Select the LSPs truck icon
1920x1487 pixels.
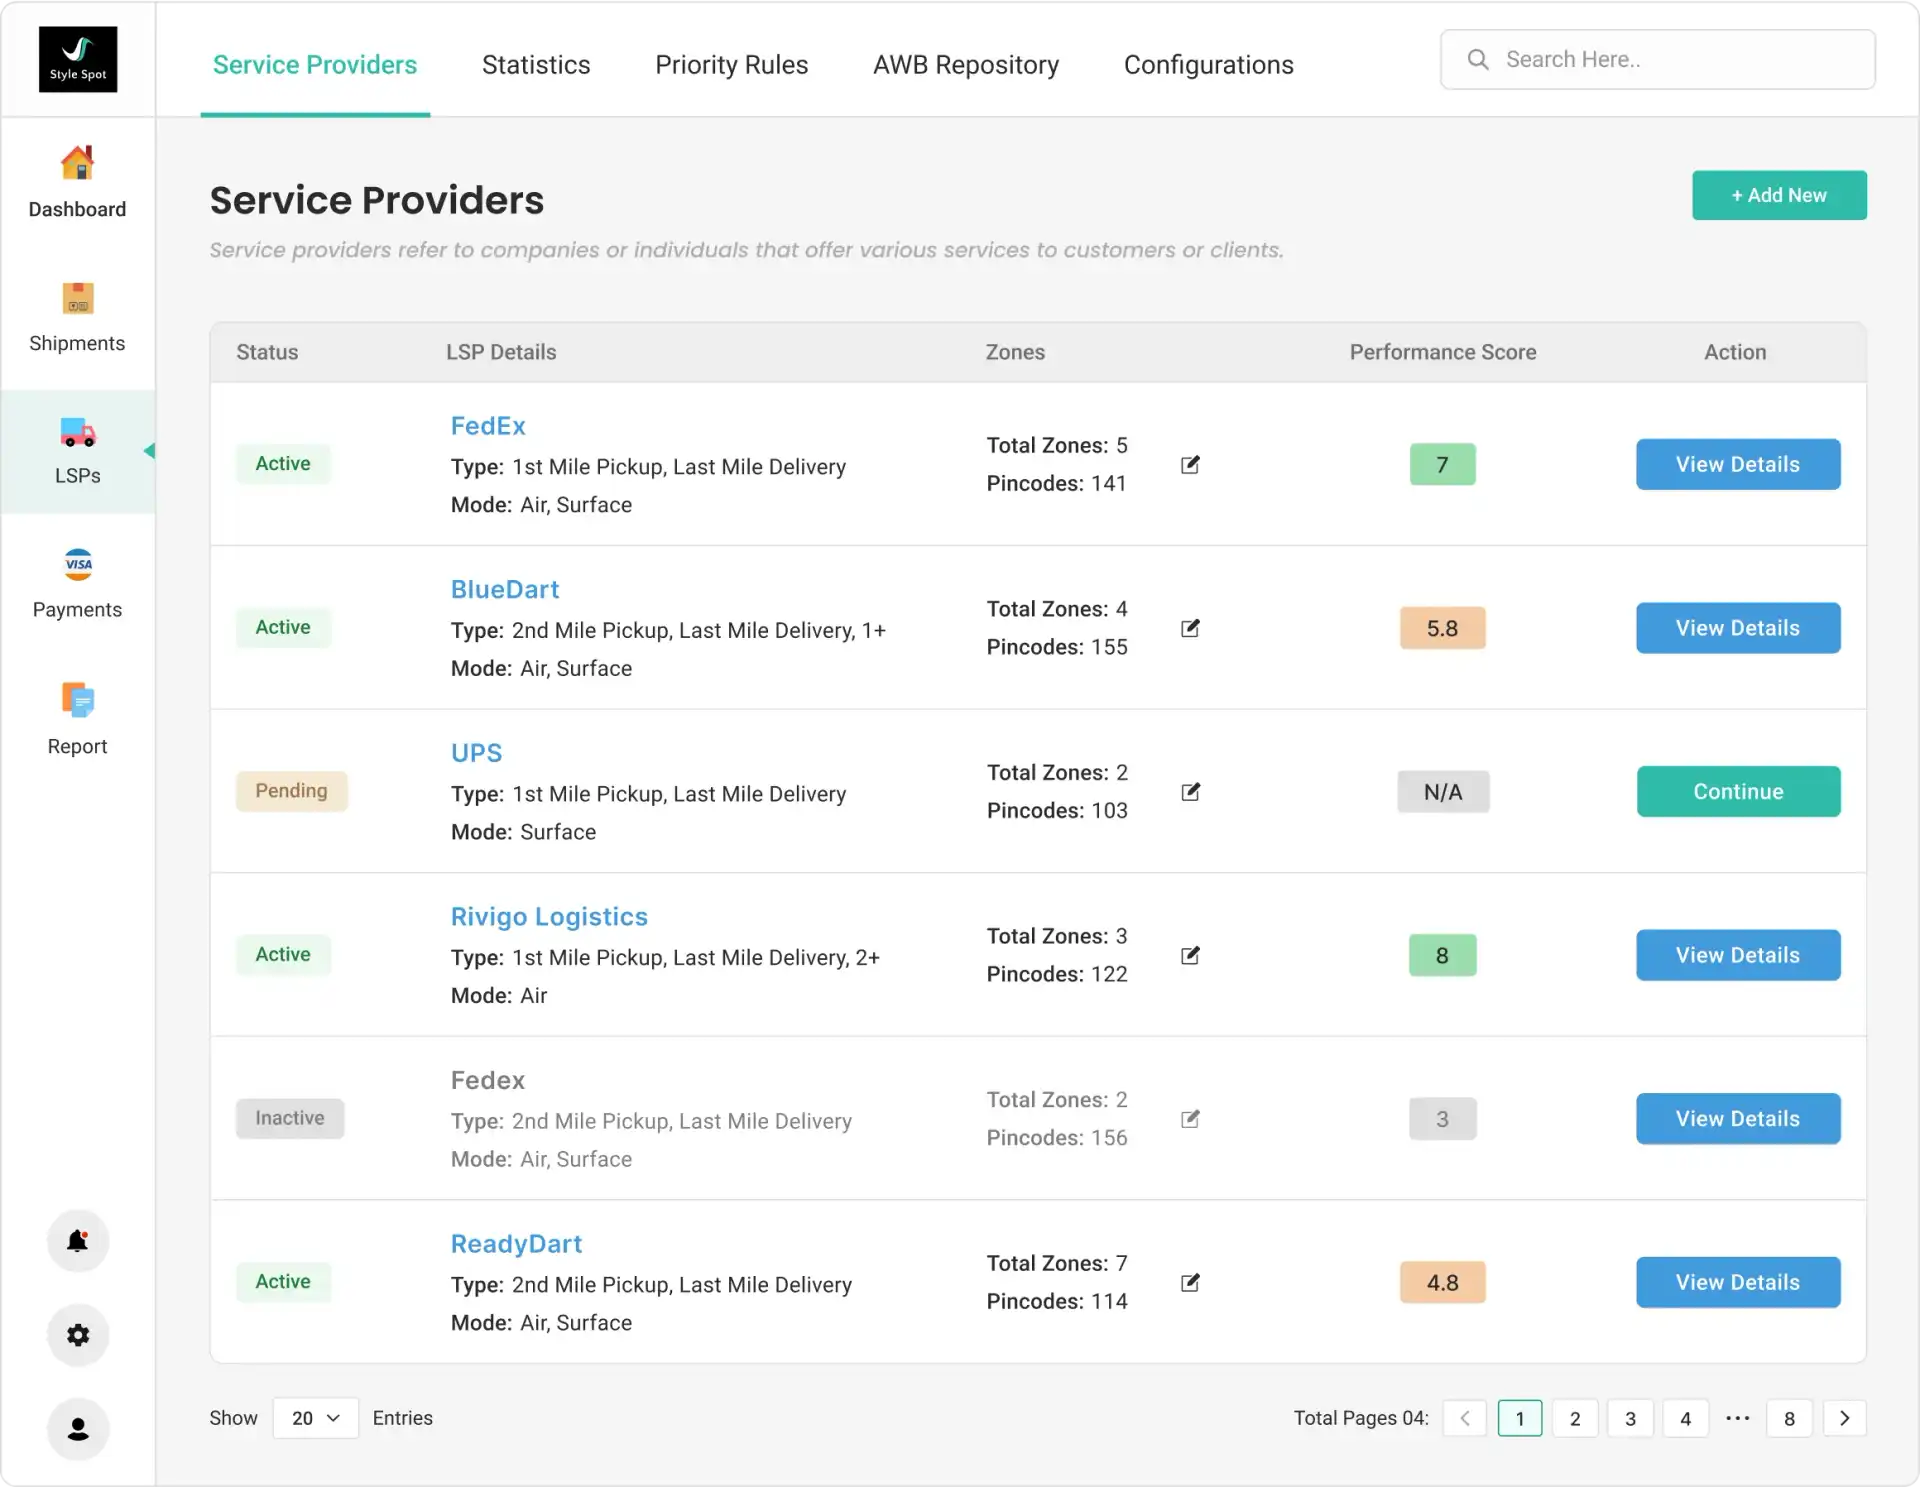77,432
